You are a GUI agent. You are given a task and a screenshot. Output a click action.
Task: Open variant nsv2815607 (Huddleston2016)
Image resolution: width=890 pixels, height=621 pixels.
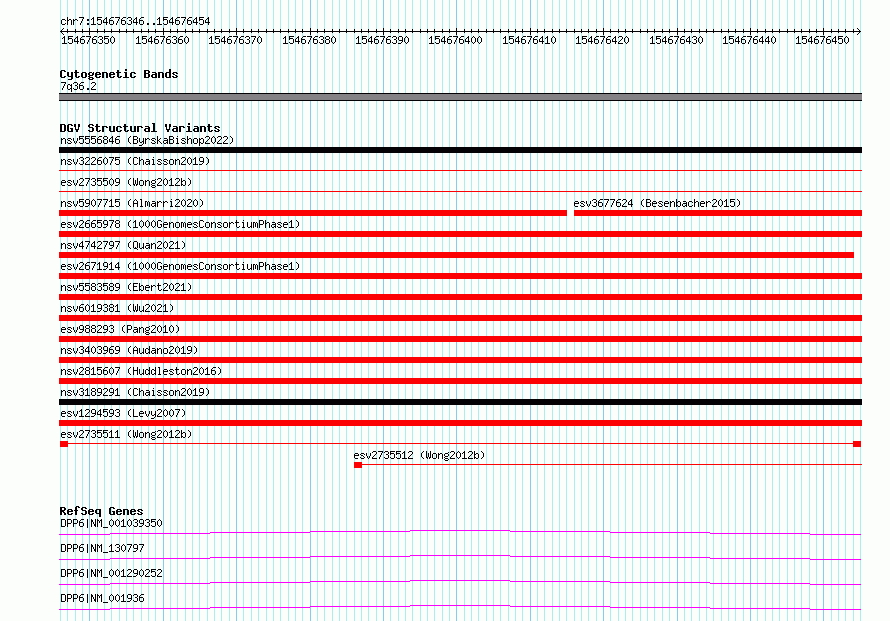pos(141,371)
